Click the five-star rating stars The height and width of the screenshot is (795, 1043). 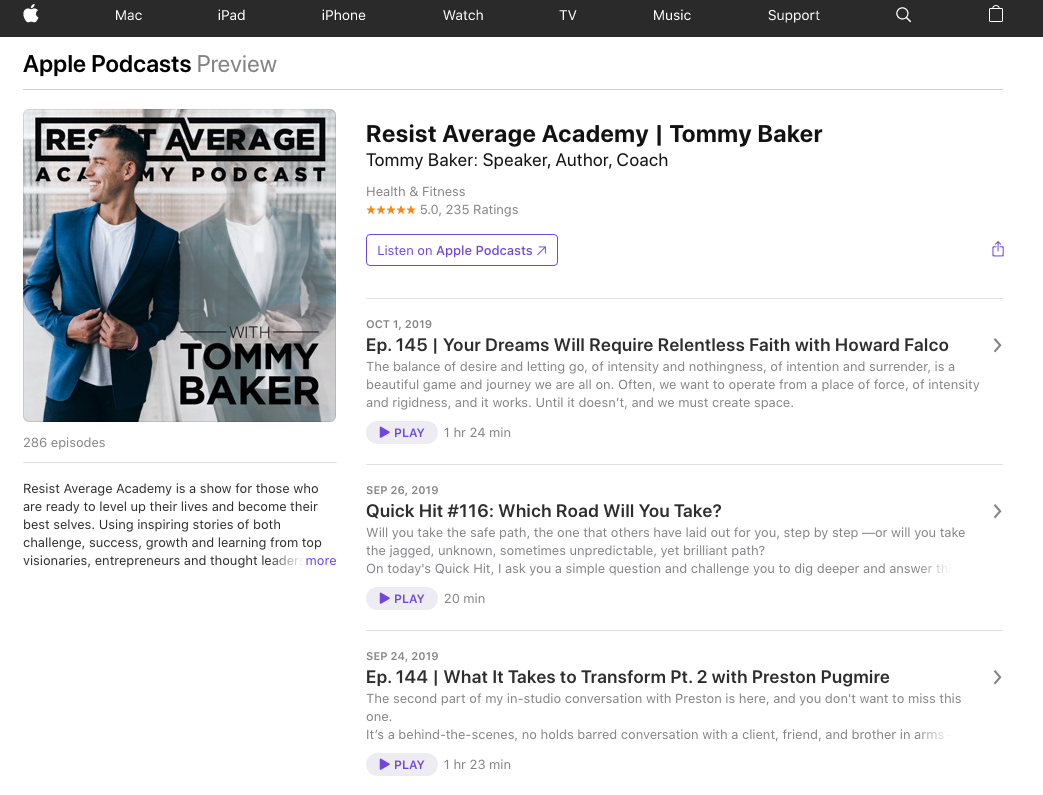click(x=390, y=210)
